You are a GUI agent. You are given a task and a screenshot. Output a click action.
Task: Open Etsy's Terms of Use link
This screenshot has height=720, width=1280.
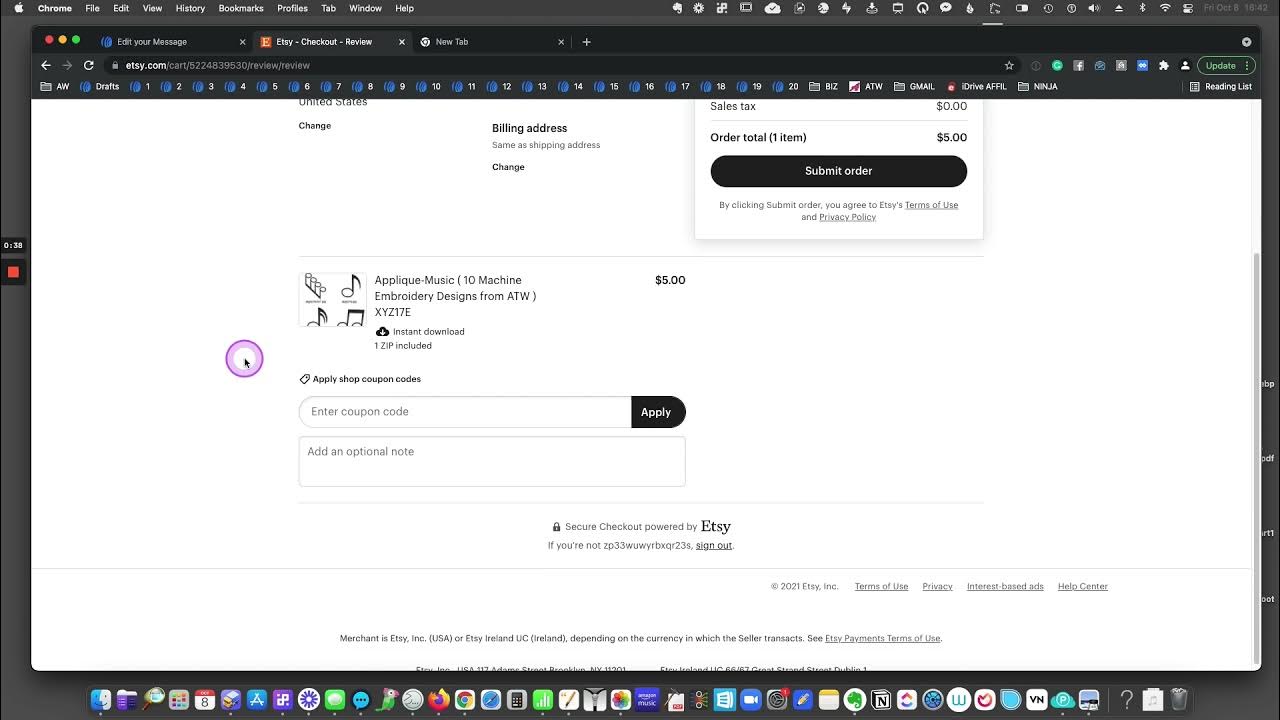pyautogui.click(x=931, y=205)
